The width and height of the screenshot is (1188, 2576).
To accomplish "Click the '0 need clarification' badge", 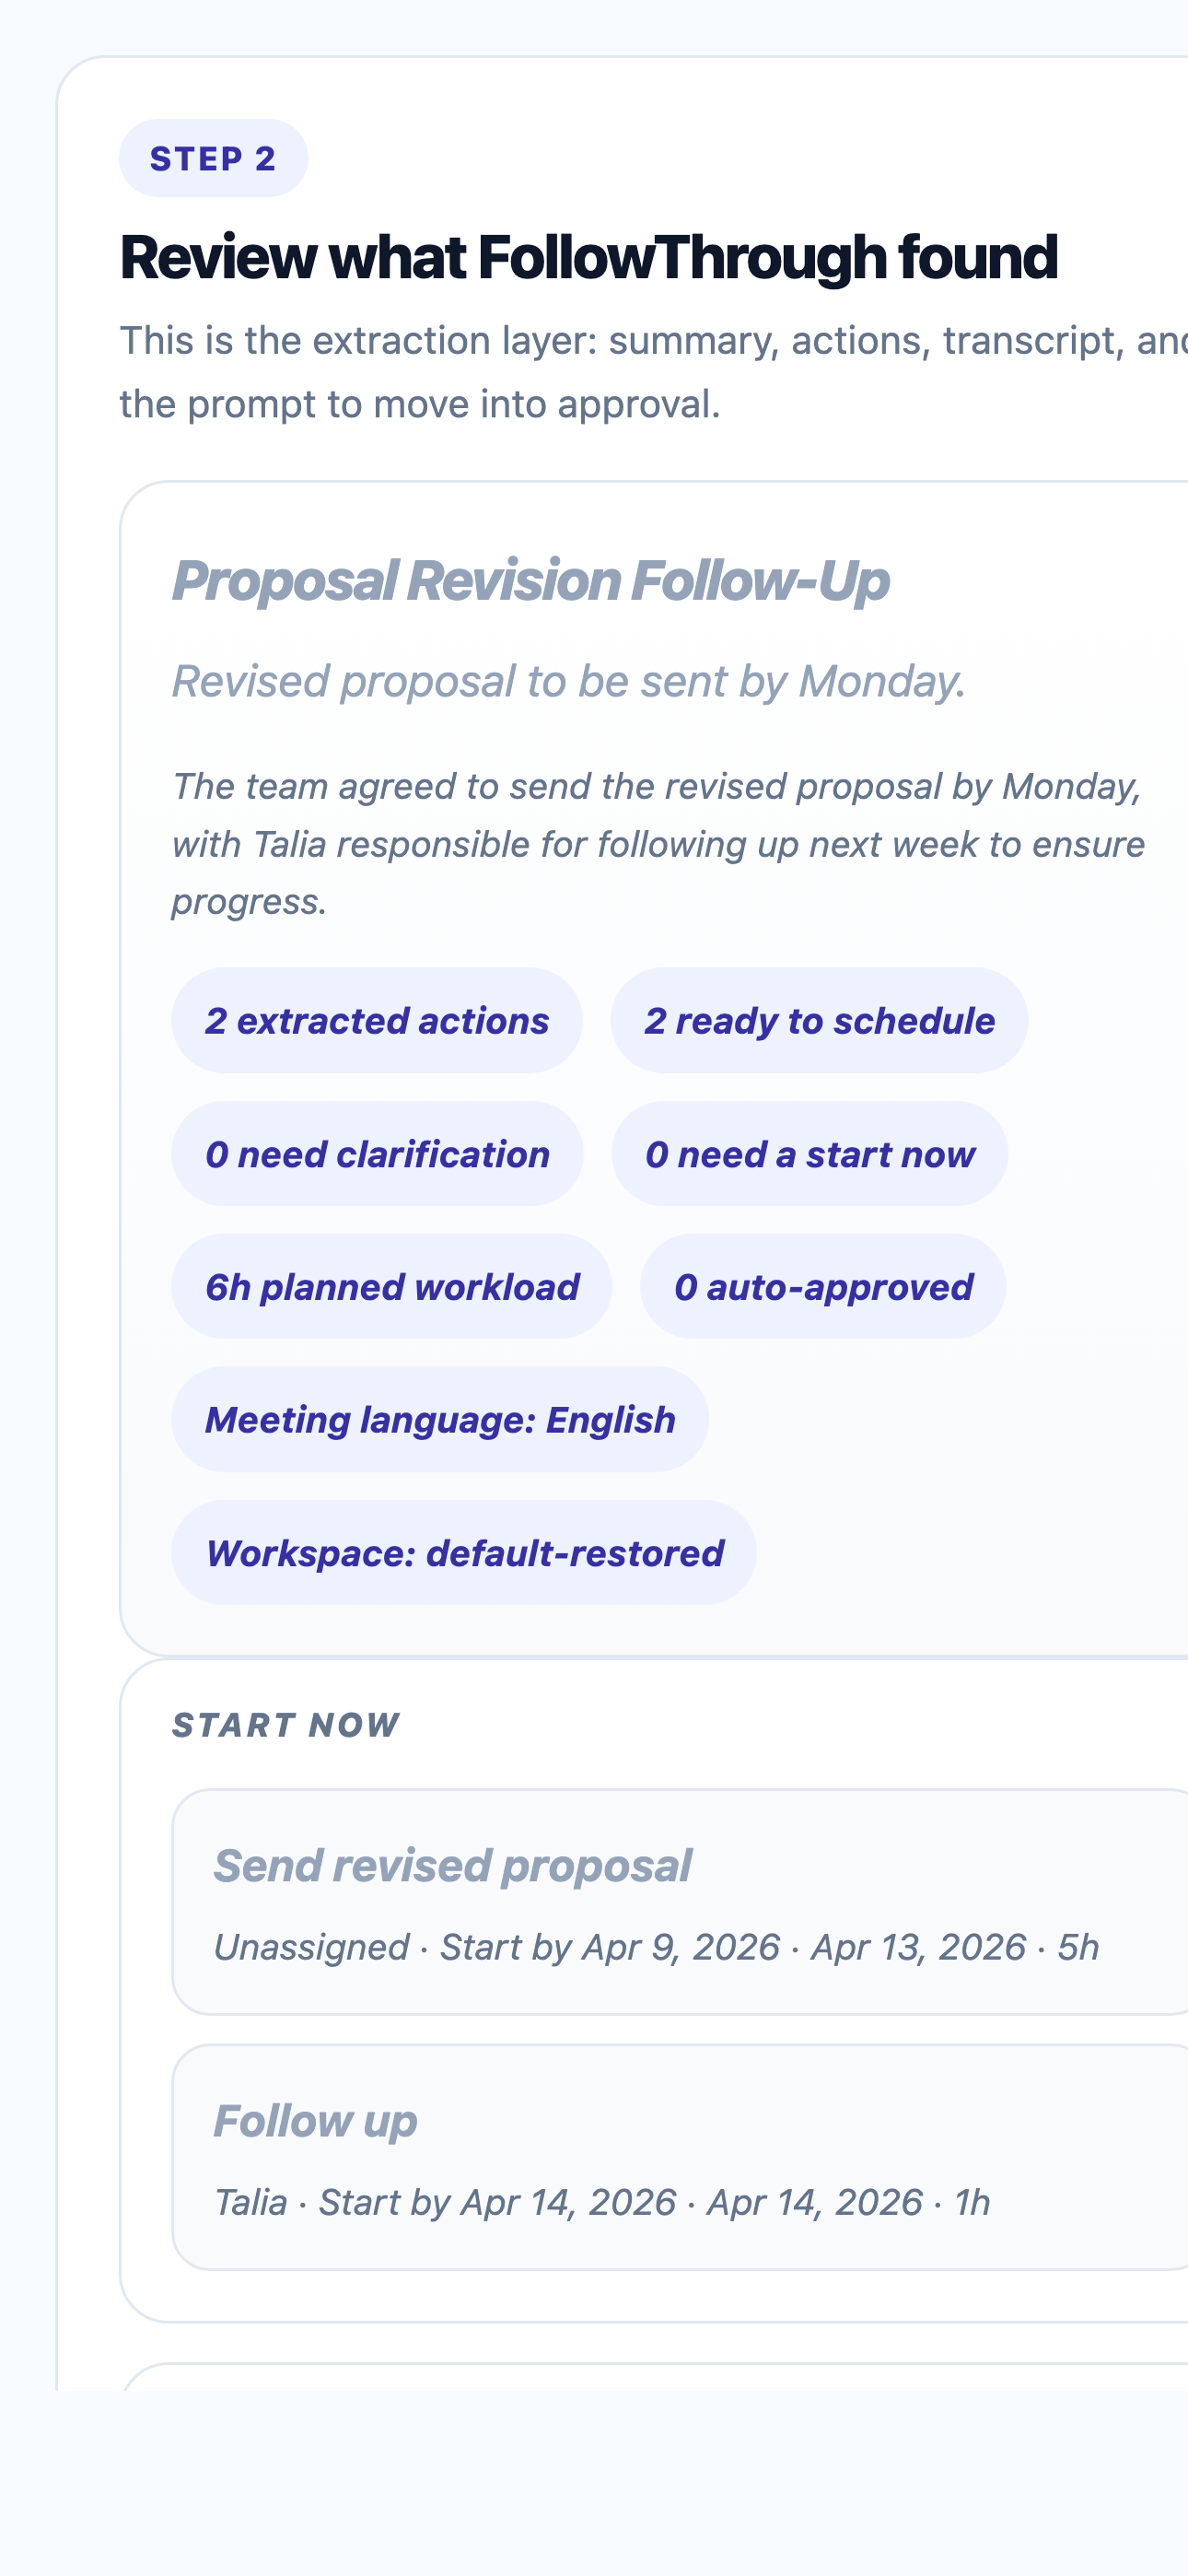I will 377,1154.
